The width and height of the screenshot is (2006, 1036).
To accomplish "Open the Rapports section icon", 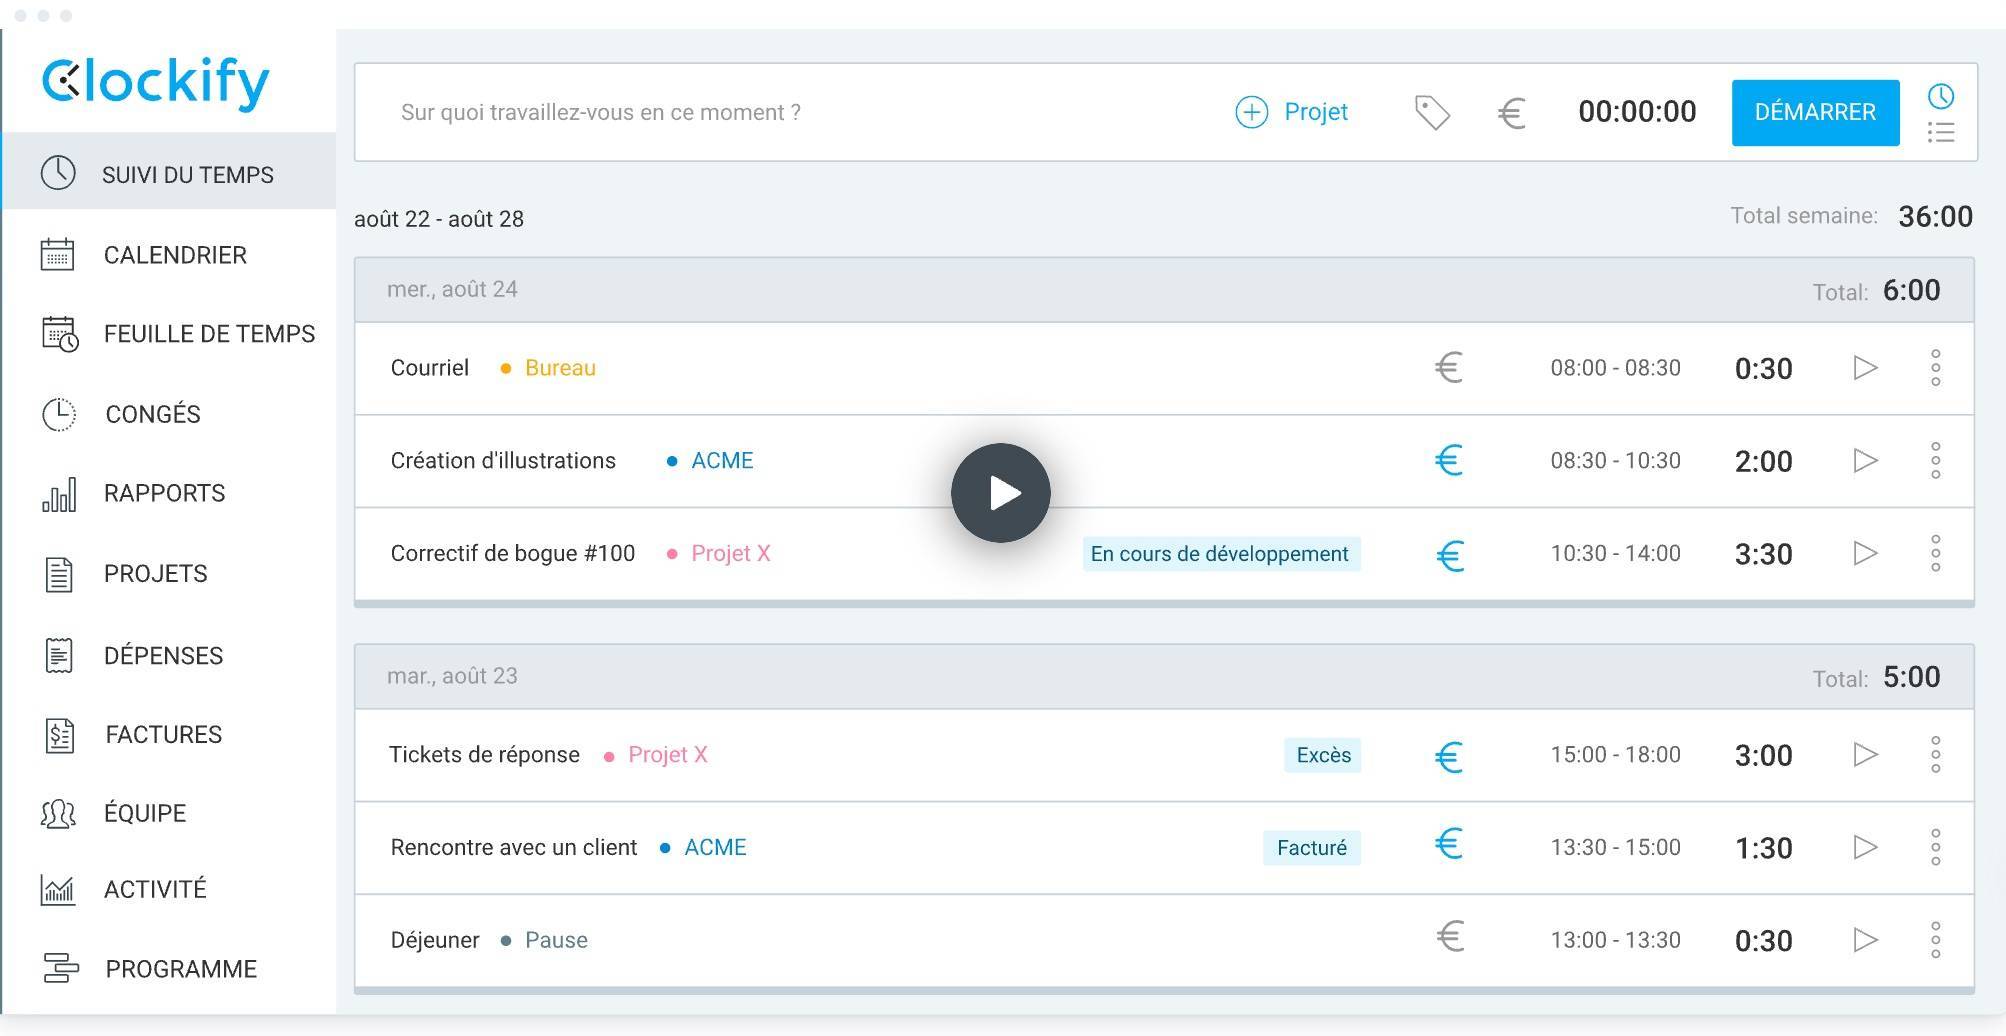I will [57, 493].
